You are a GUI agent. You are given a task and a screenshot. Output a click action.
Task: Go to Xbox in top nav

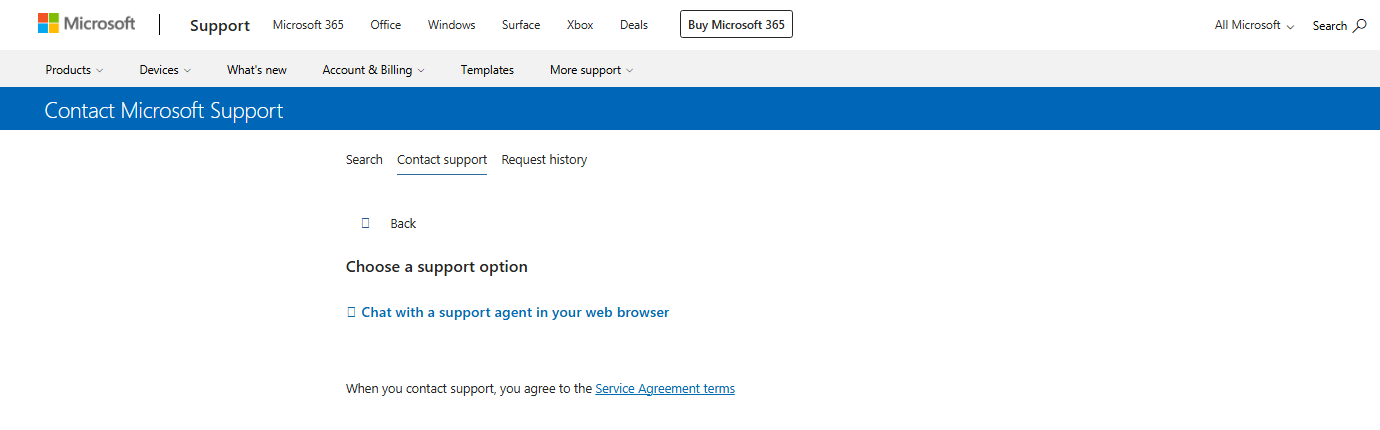(x=580, y=25)
